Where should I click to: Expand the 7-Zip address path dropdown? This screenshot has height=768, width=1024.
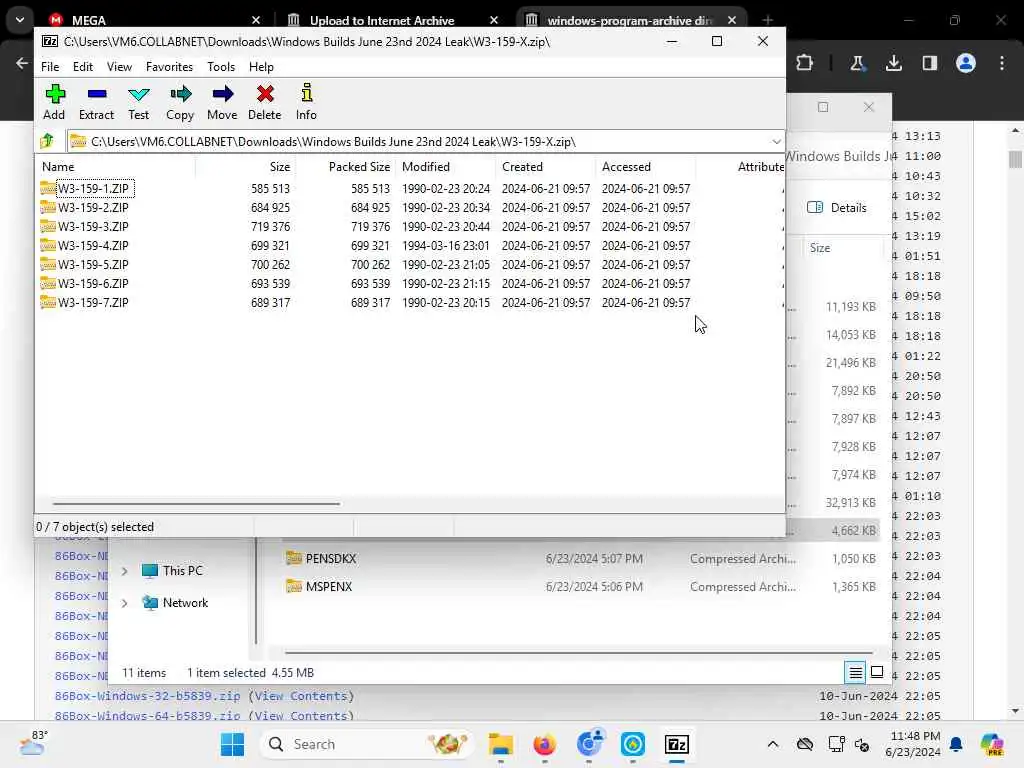coord(776,142)
